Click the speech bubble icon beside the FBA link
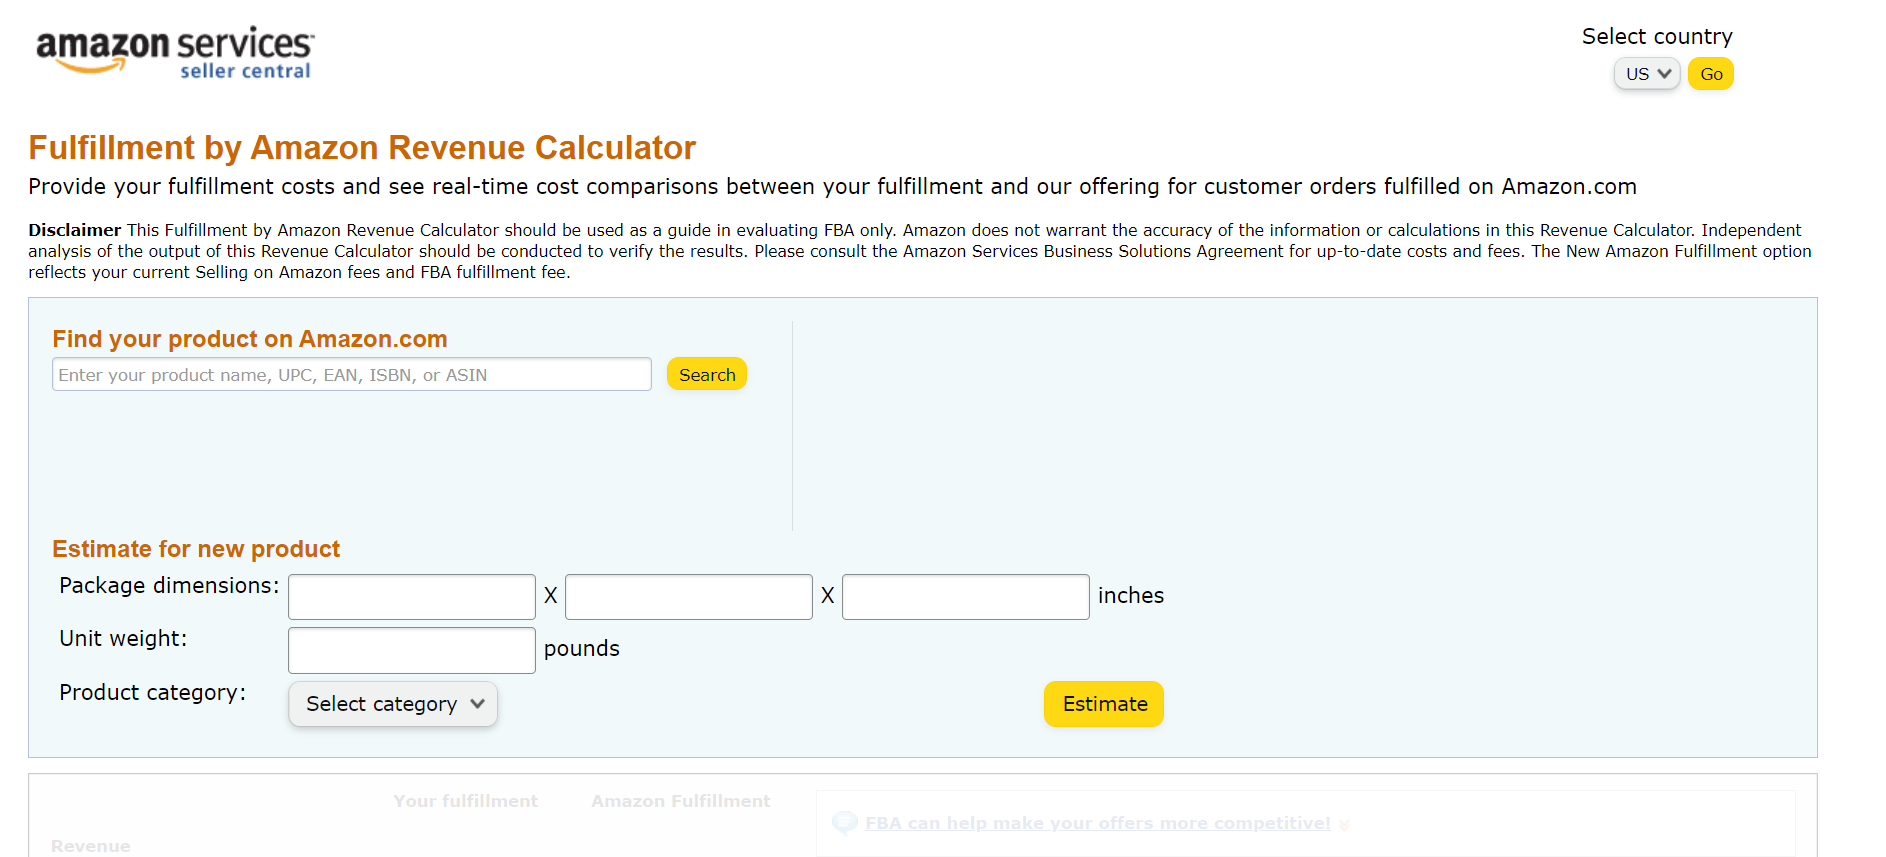 pyautogui.click(x=845, y=822)
